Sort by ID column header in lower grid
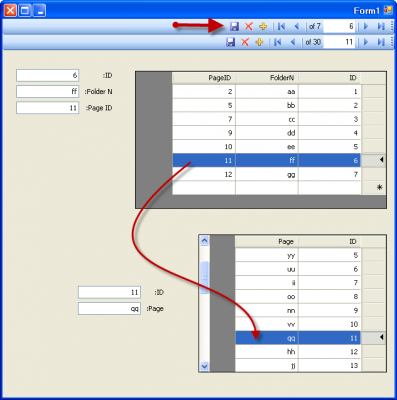This screenshot has width=397, height=400. pyautogui.click(x=330, y=242)
